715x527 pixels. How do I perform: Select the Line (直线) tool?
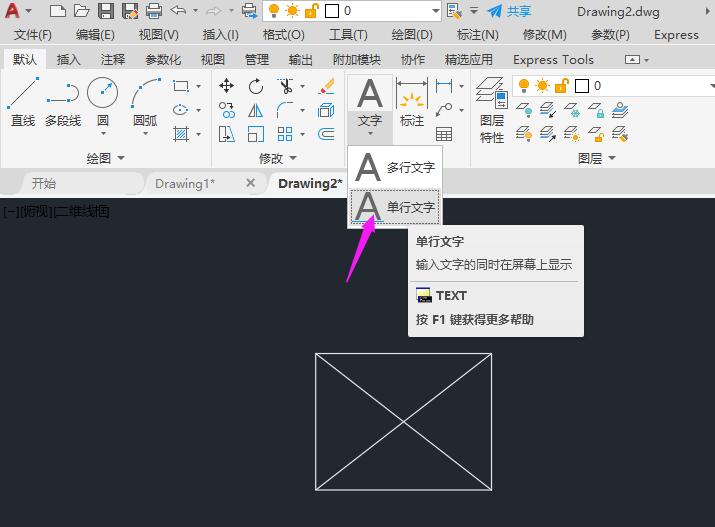click(x=23, y=103)
